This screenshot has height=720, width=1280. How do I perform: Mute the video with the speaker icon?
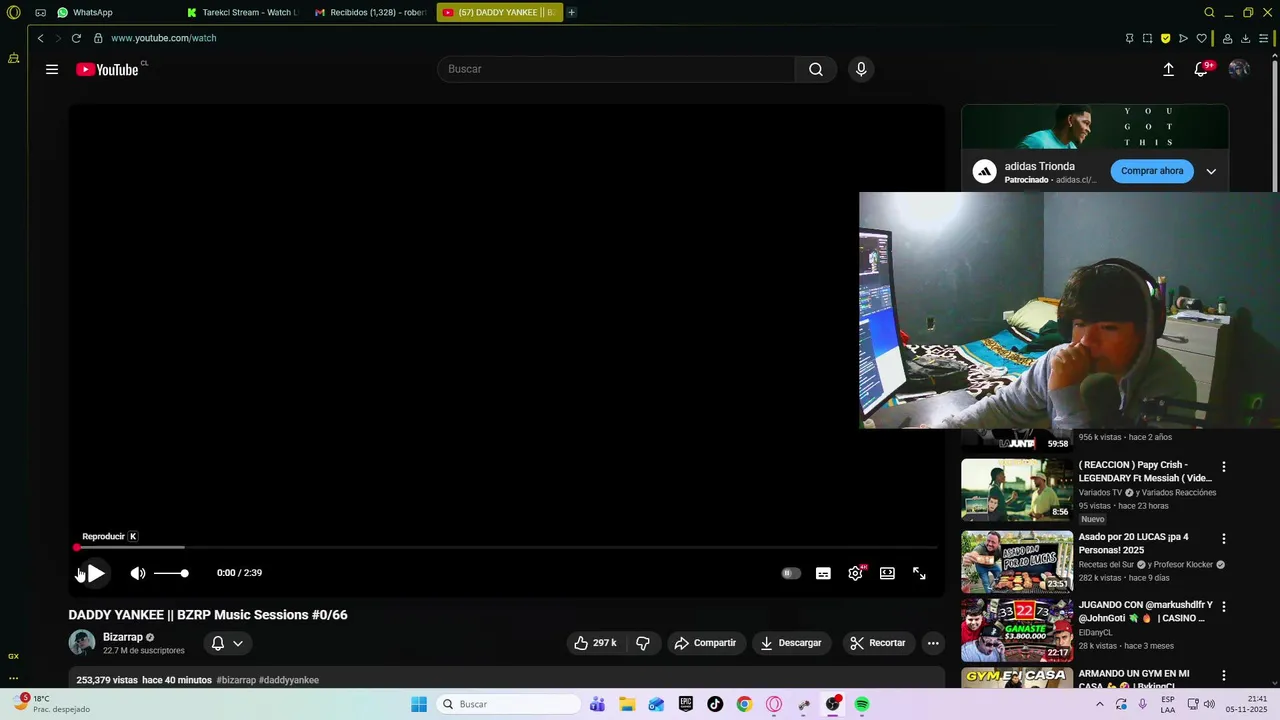[138, 573]
